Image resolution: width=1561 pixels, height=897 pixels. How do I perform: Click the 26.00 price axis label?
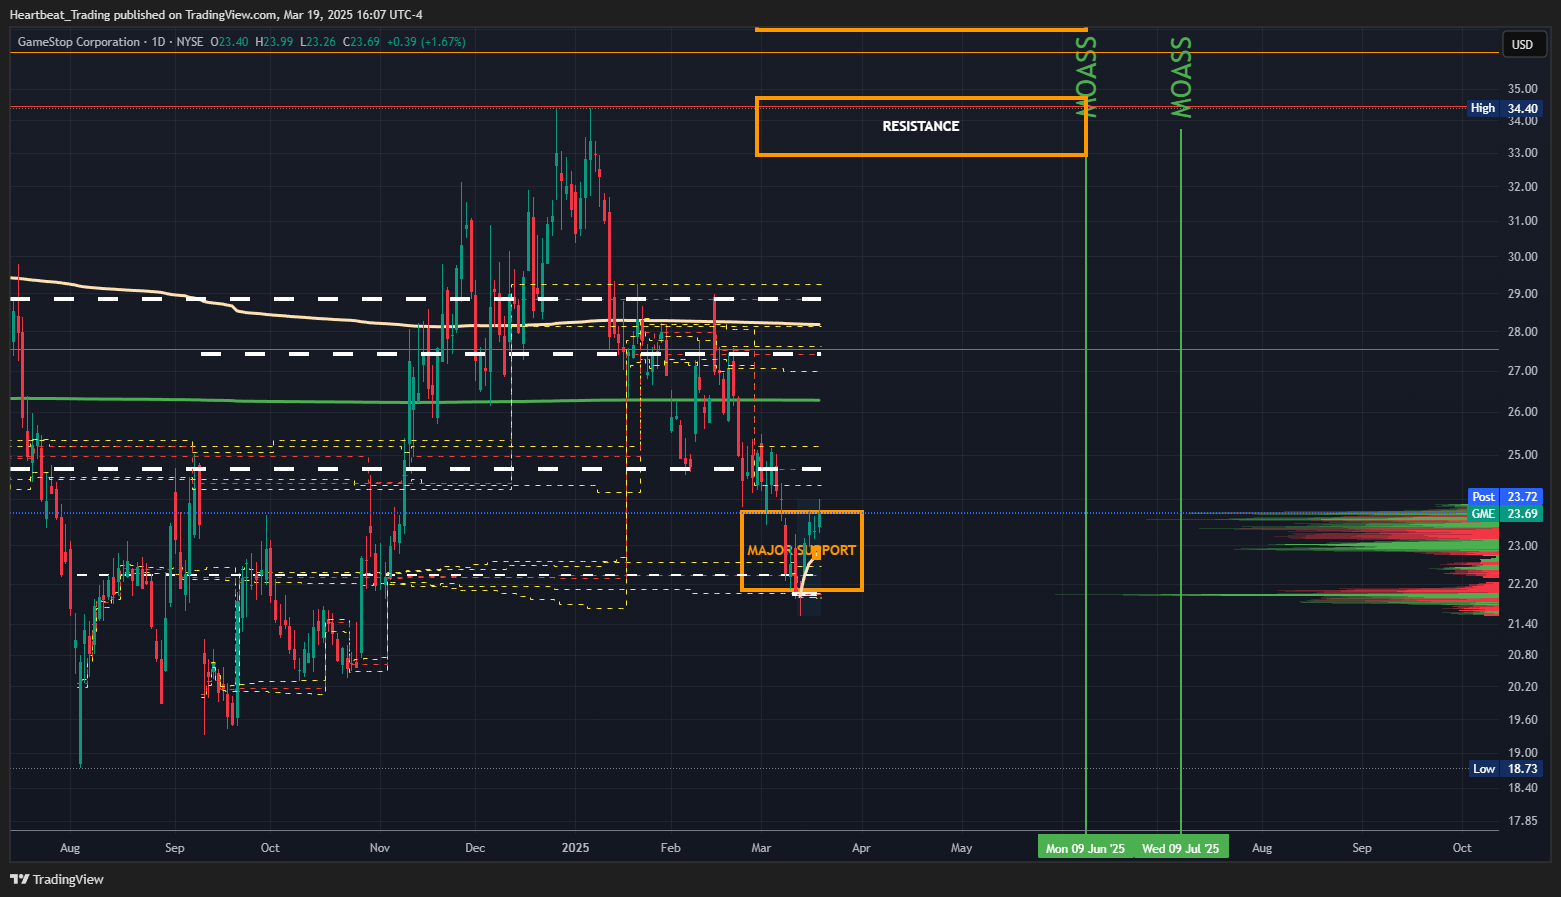[1522, 412]
